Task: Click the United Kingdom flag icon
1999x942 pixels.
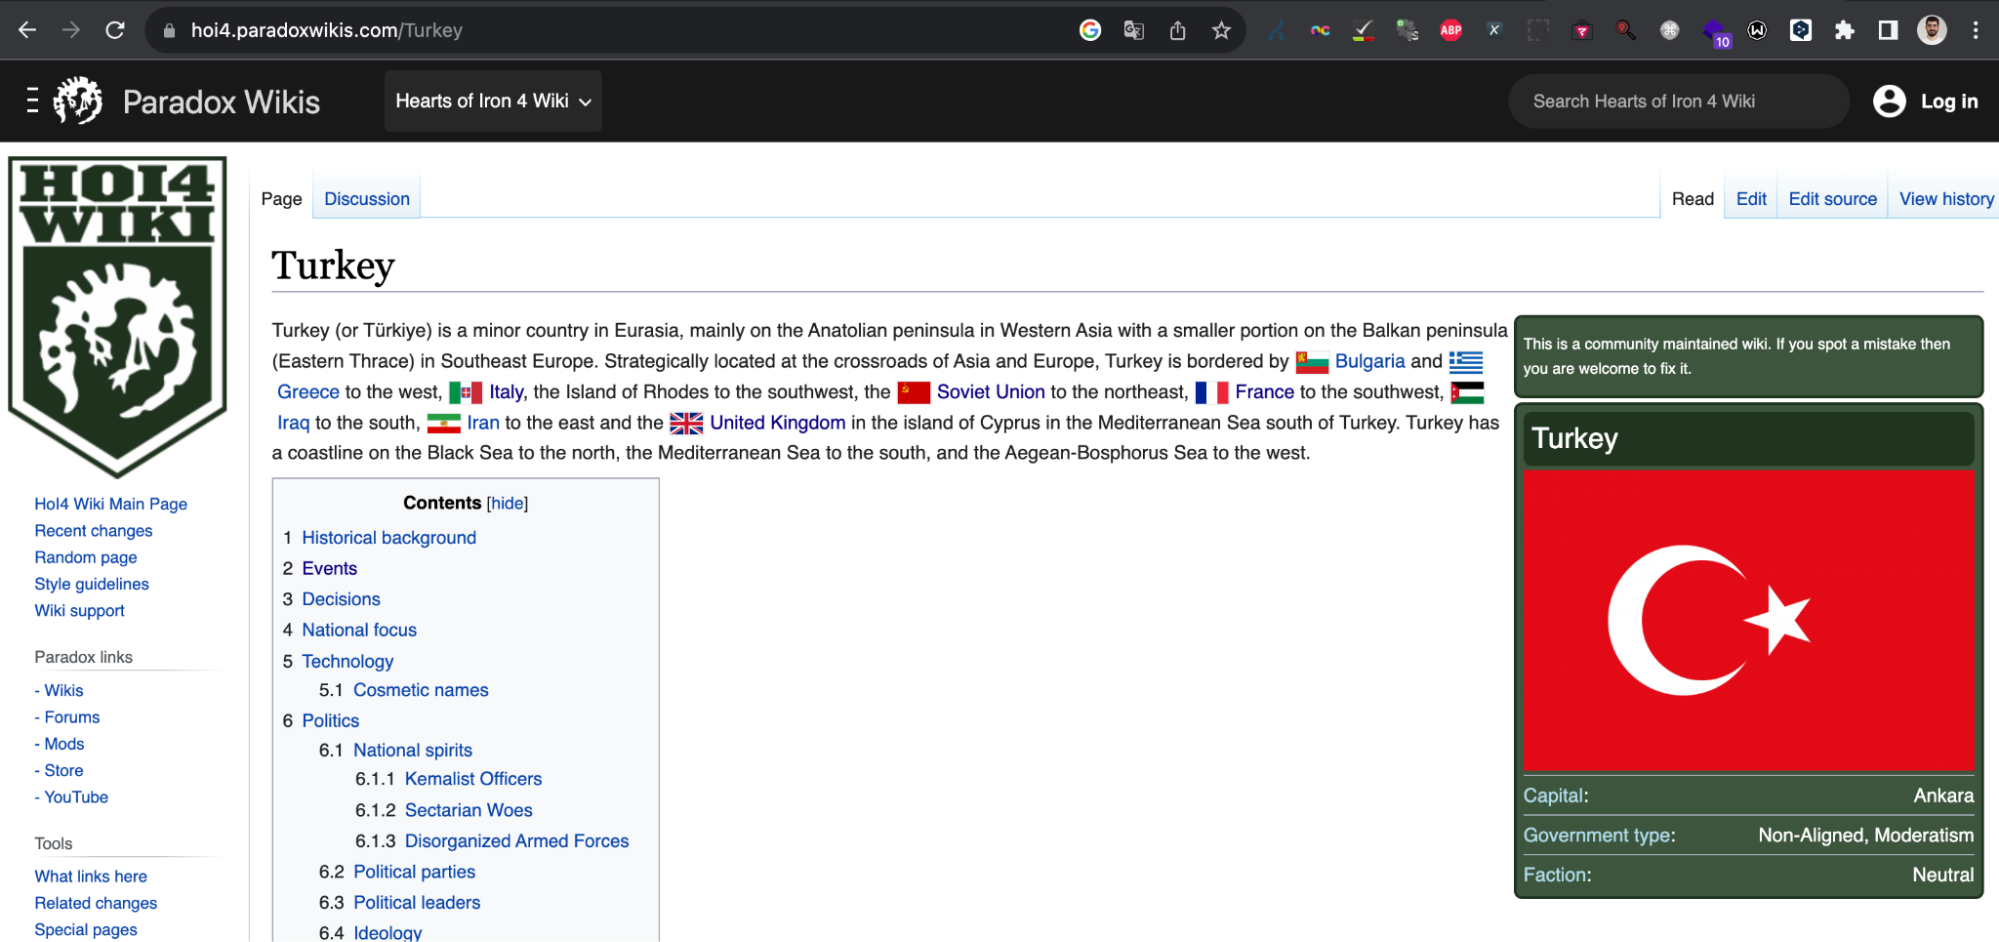Action: (686, 424)
